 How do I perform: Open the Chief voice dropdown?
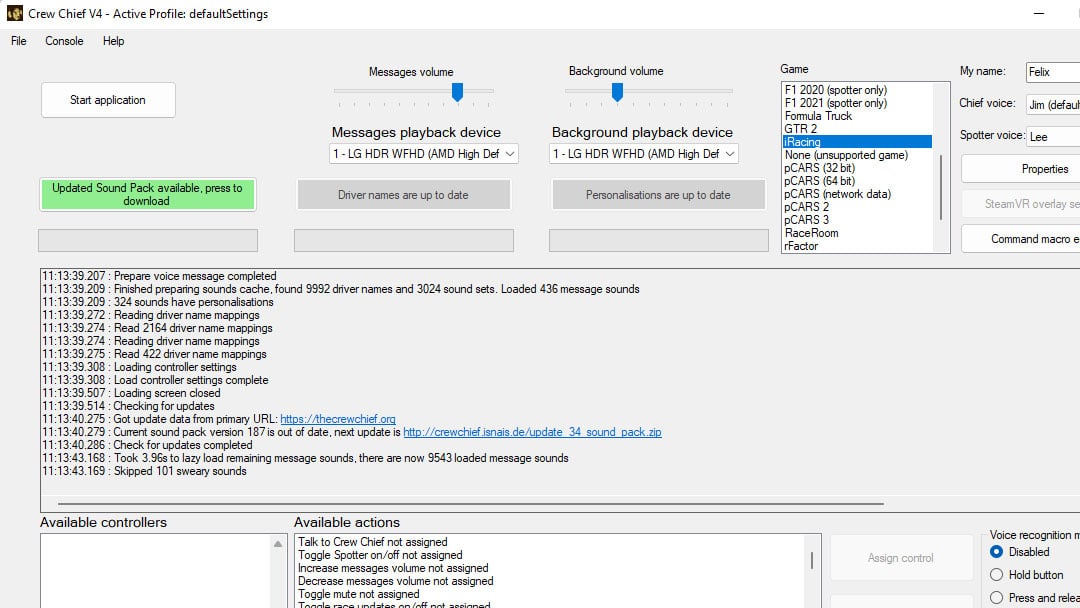[1052, 104]
